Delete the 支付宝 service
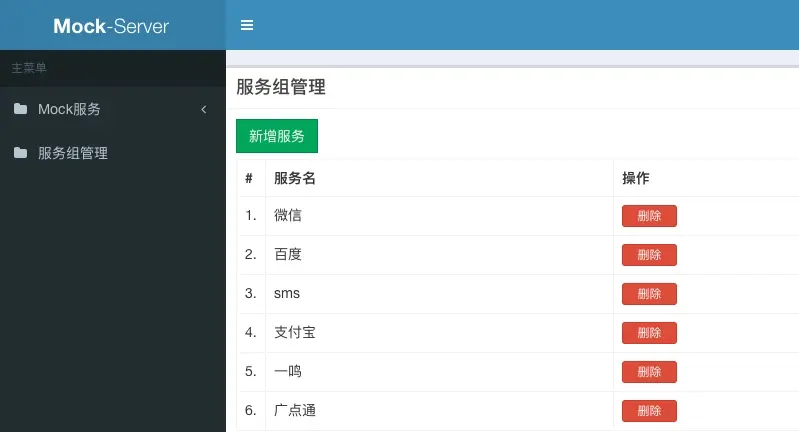Image resolution: width=799 pixels, height=432 pixels. click(x=649, y=333)
